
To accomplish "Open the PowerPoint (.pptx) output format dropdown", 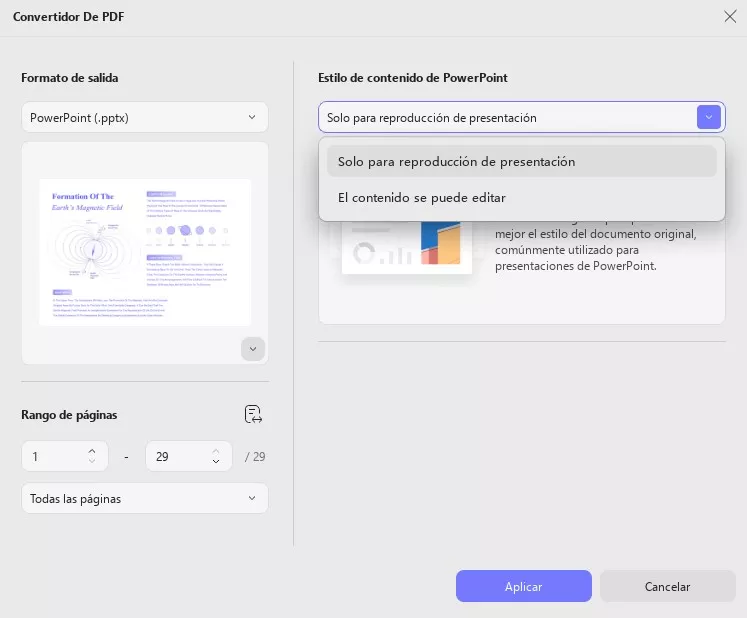I will (145, 117).
